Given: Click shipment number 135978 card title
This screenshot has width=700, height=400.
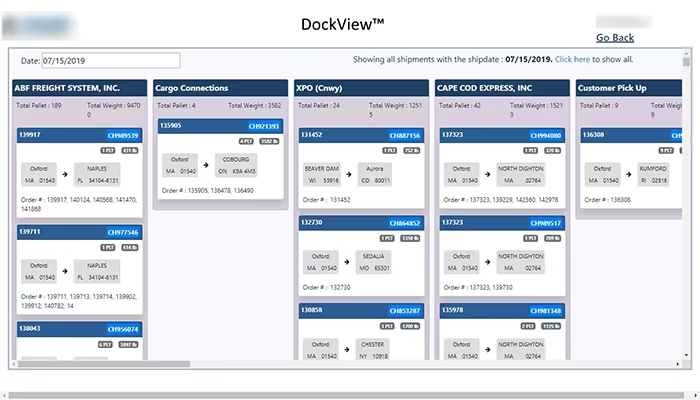Looking at the screenshot, I should (x=452, y=310).
